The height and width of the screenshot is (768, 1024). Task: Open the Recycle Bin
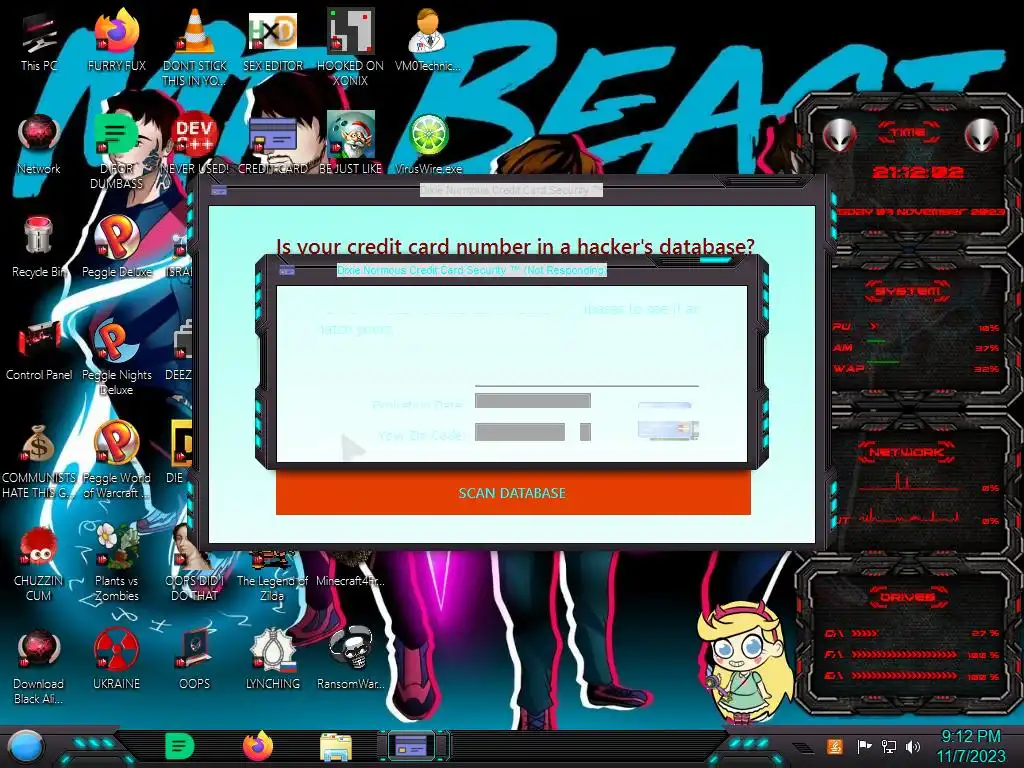pos(39,247)
